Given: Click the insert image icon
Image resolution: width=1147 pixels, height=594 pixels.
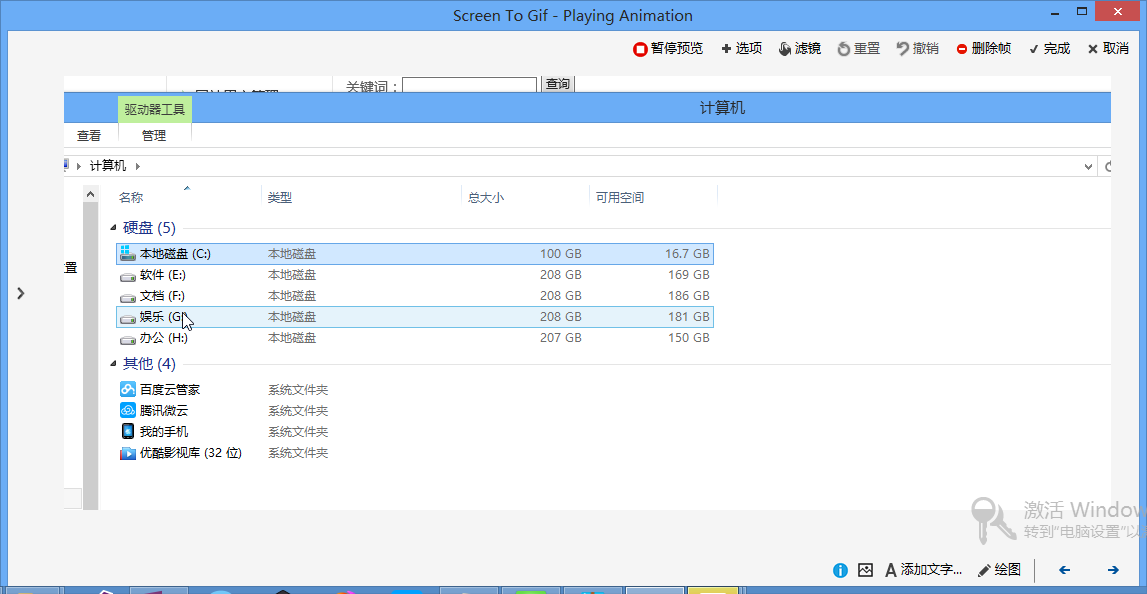Looking at the screenshot, I should tap(865, 570).
